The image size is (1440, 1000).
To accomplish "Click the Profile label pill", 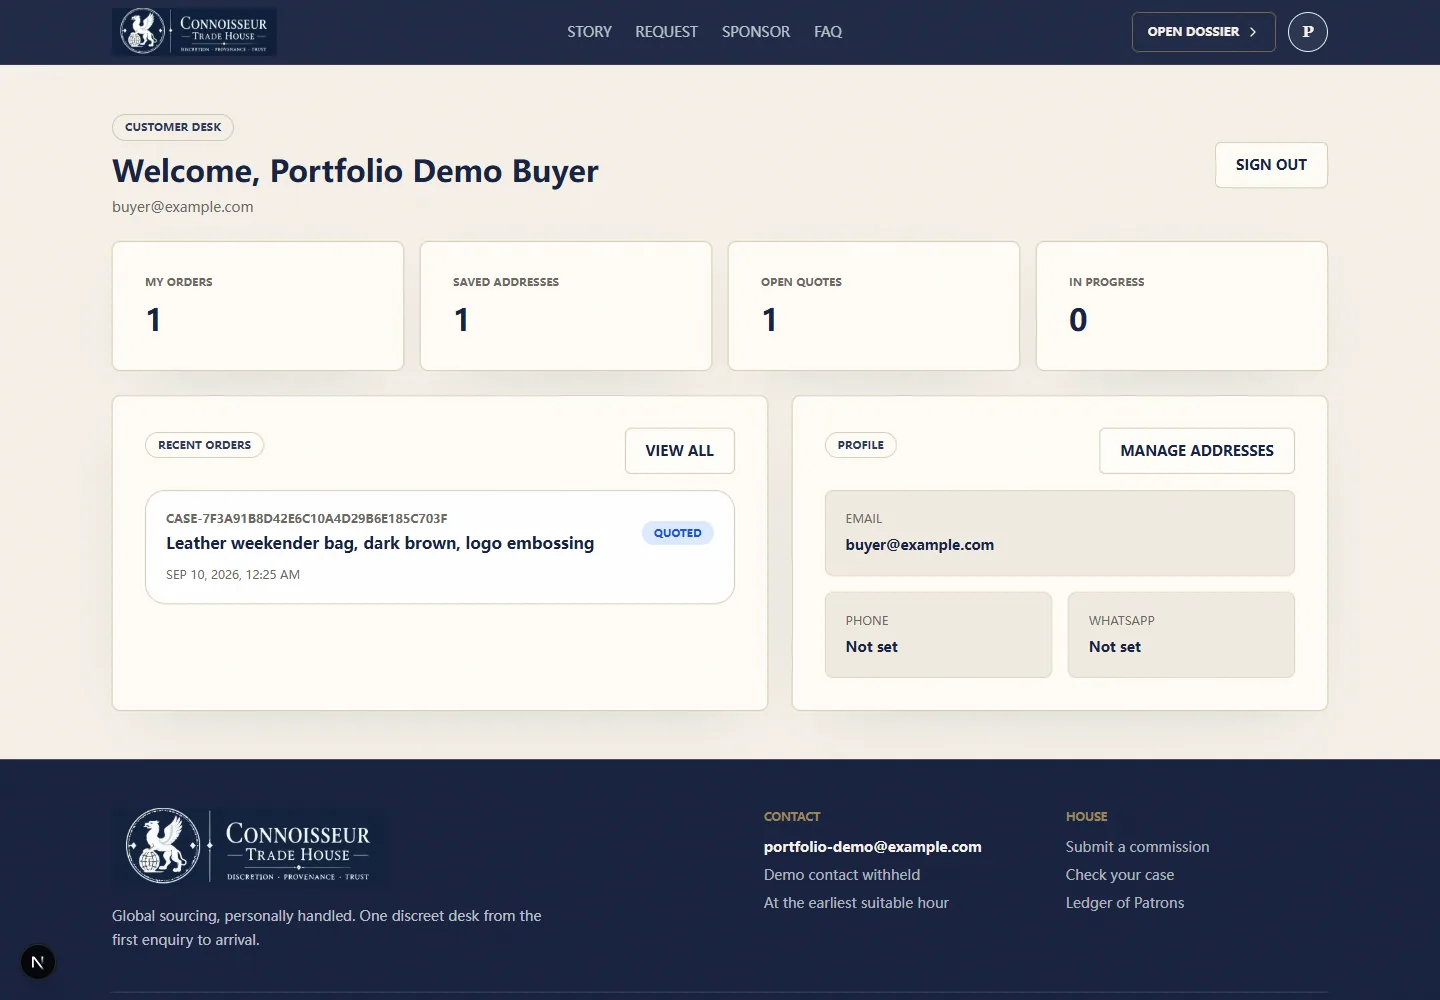I will tap(861, 445).
